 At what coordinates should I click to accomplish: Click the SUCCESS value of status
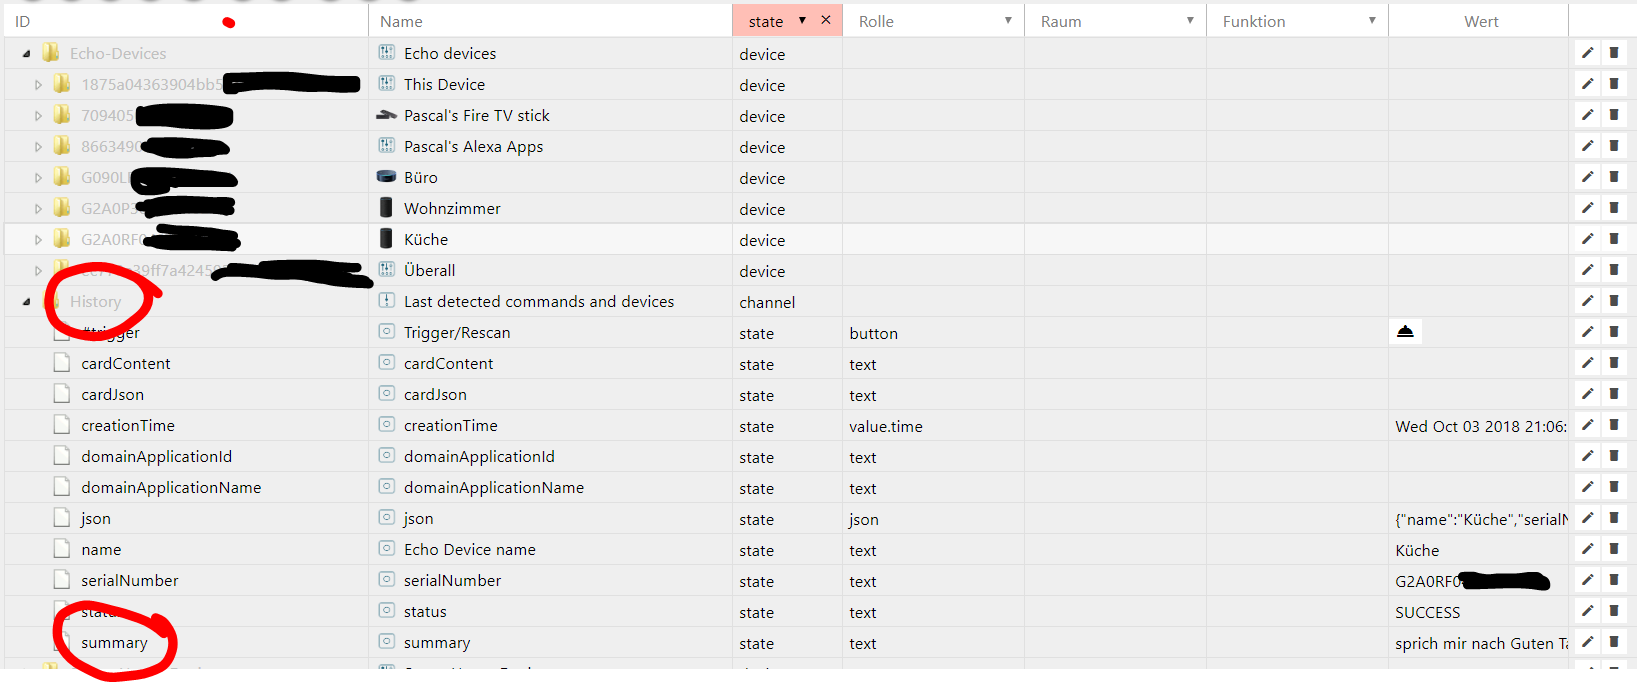[1427, 612]
